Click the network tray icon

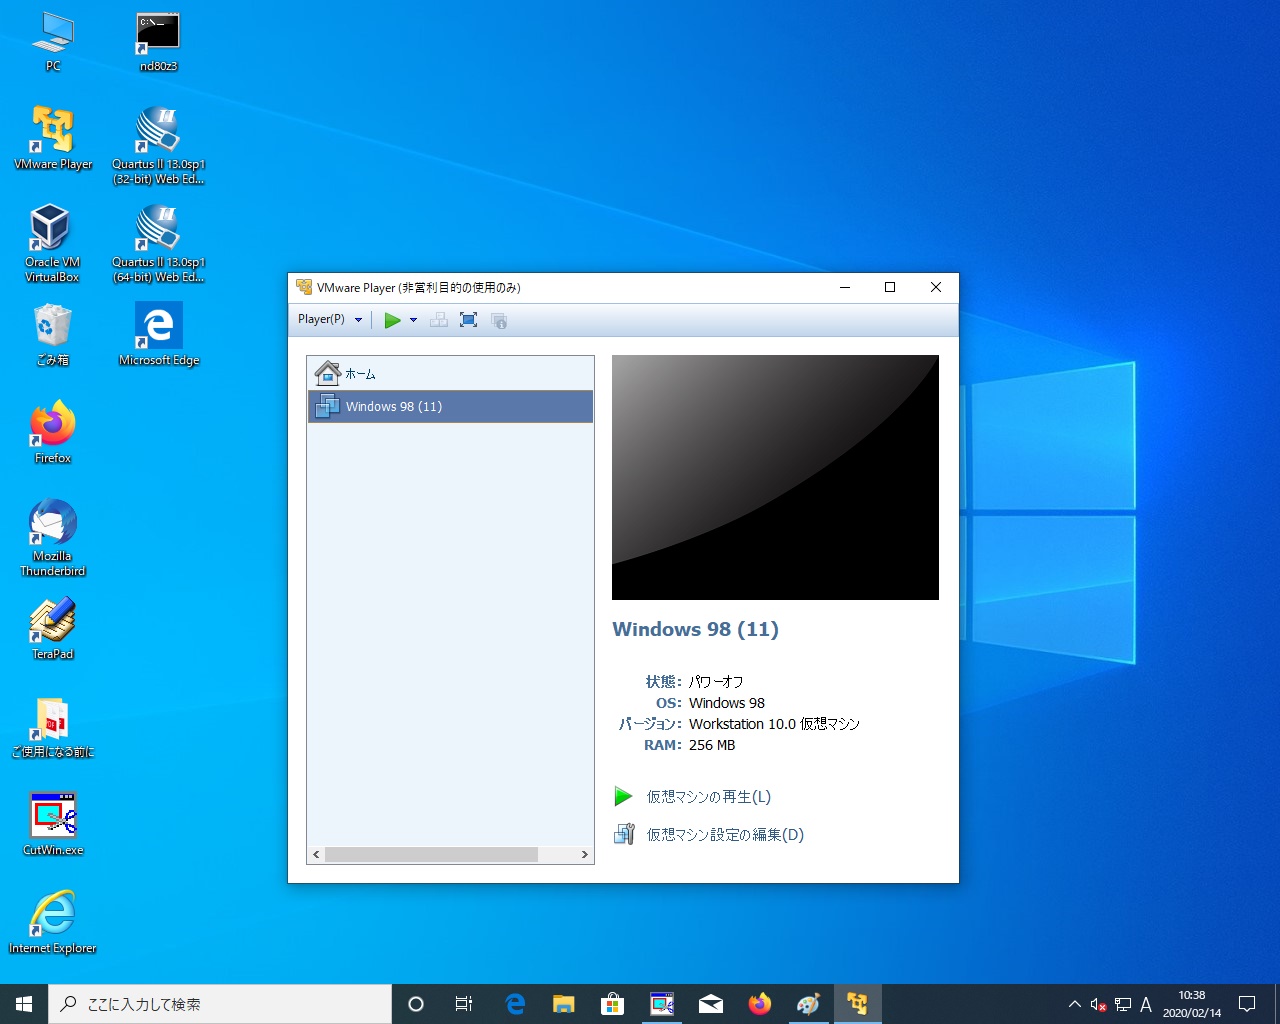[x=1123, y=1004]
